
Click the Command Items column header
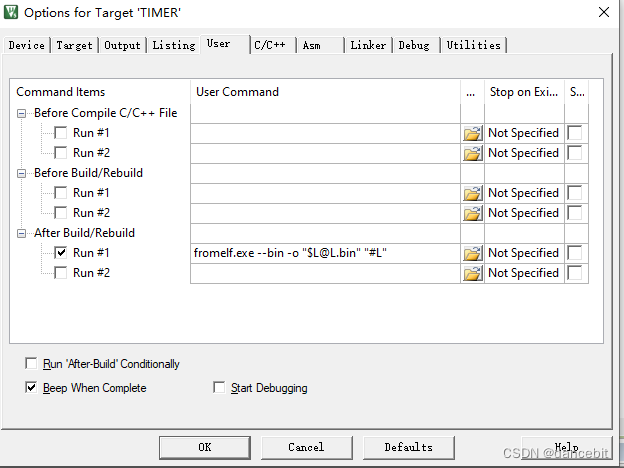pyautogui.click(x=100, y=92)
